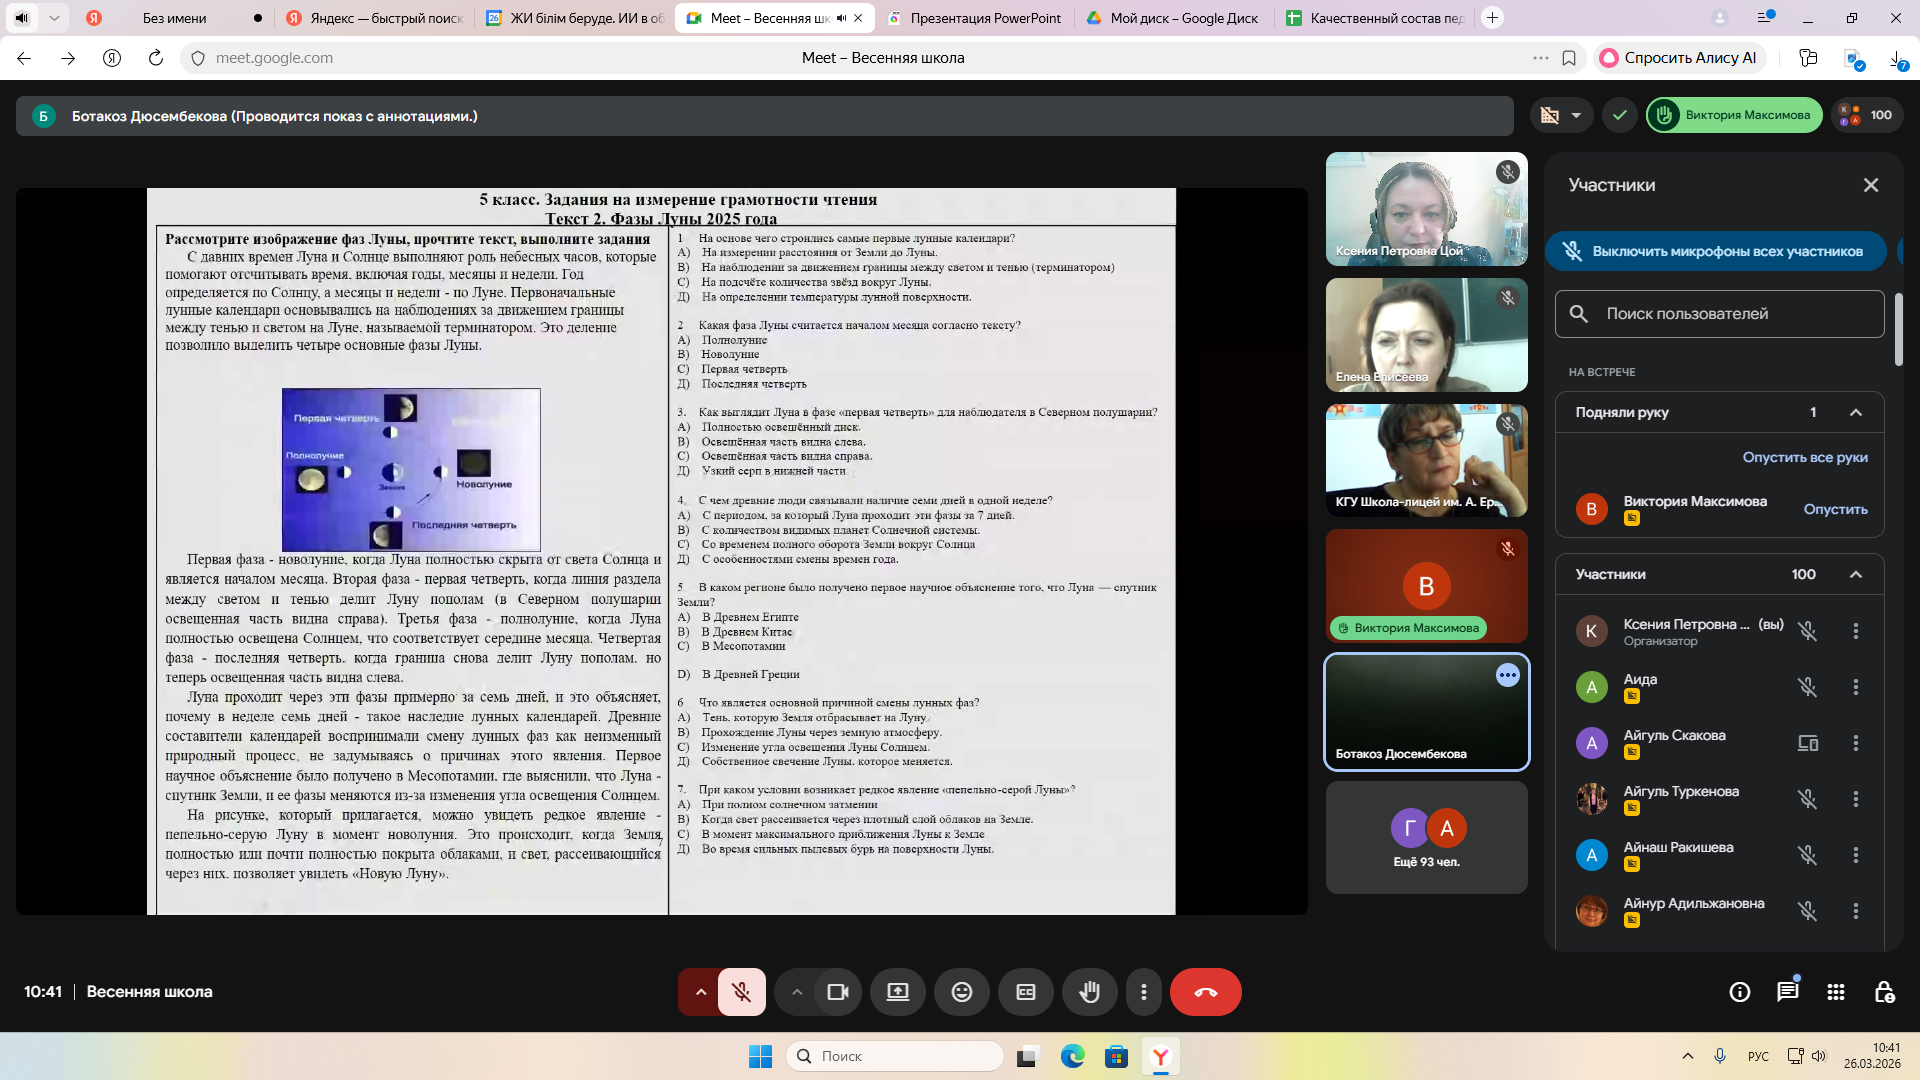Mute Аида's microphone in participant list

(1807, 687)
